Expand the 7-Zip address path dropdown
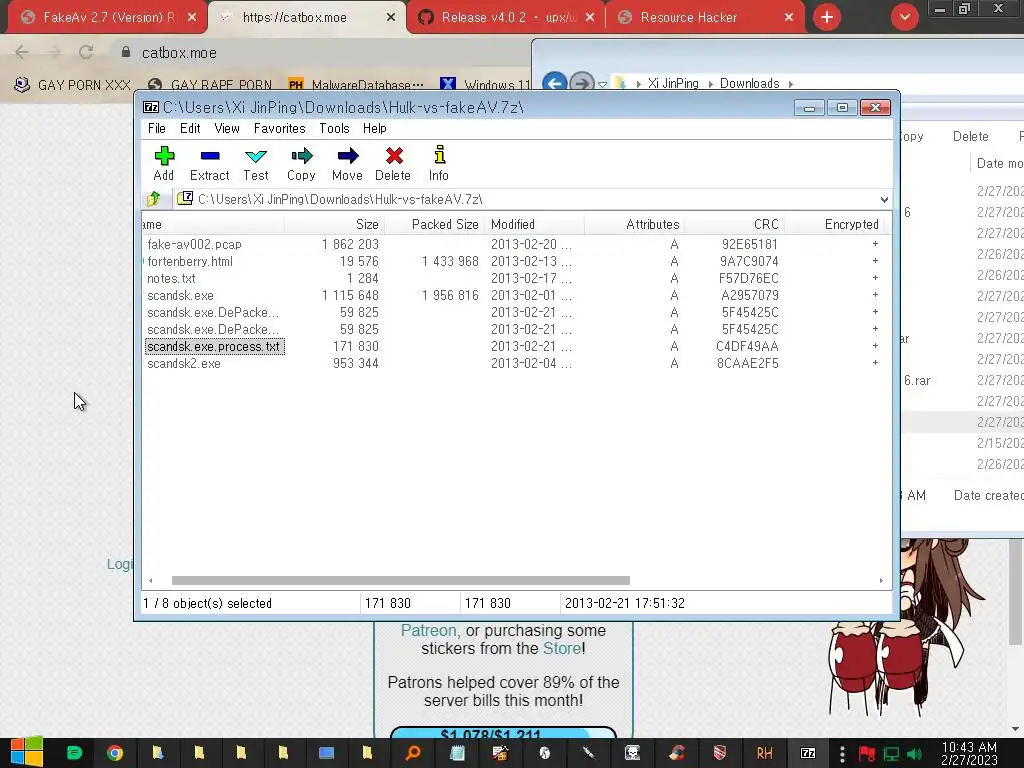The image size is (1024, 768). tap(884, 199)
